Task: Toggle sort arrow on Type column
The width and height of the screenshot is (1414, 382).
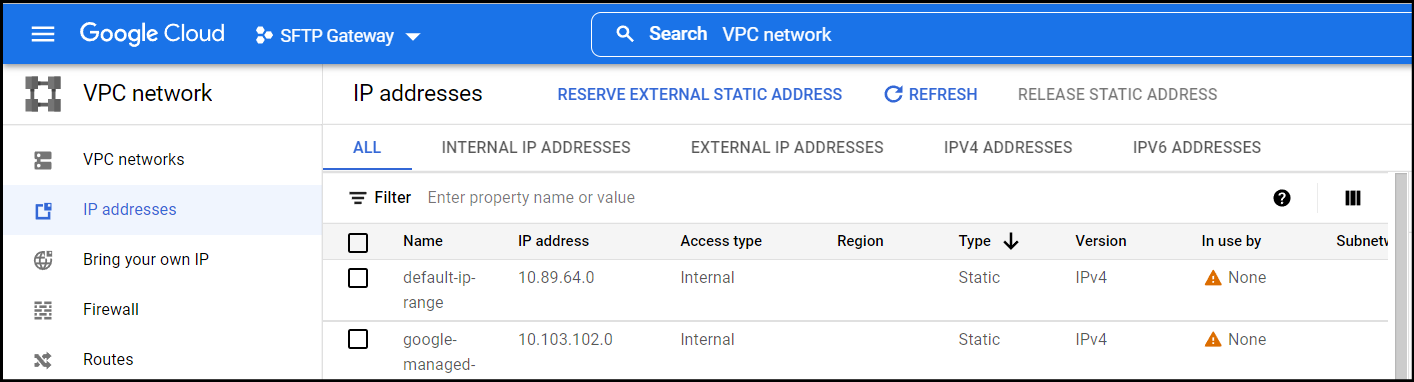Action: coord(1010,241)
